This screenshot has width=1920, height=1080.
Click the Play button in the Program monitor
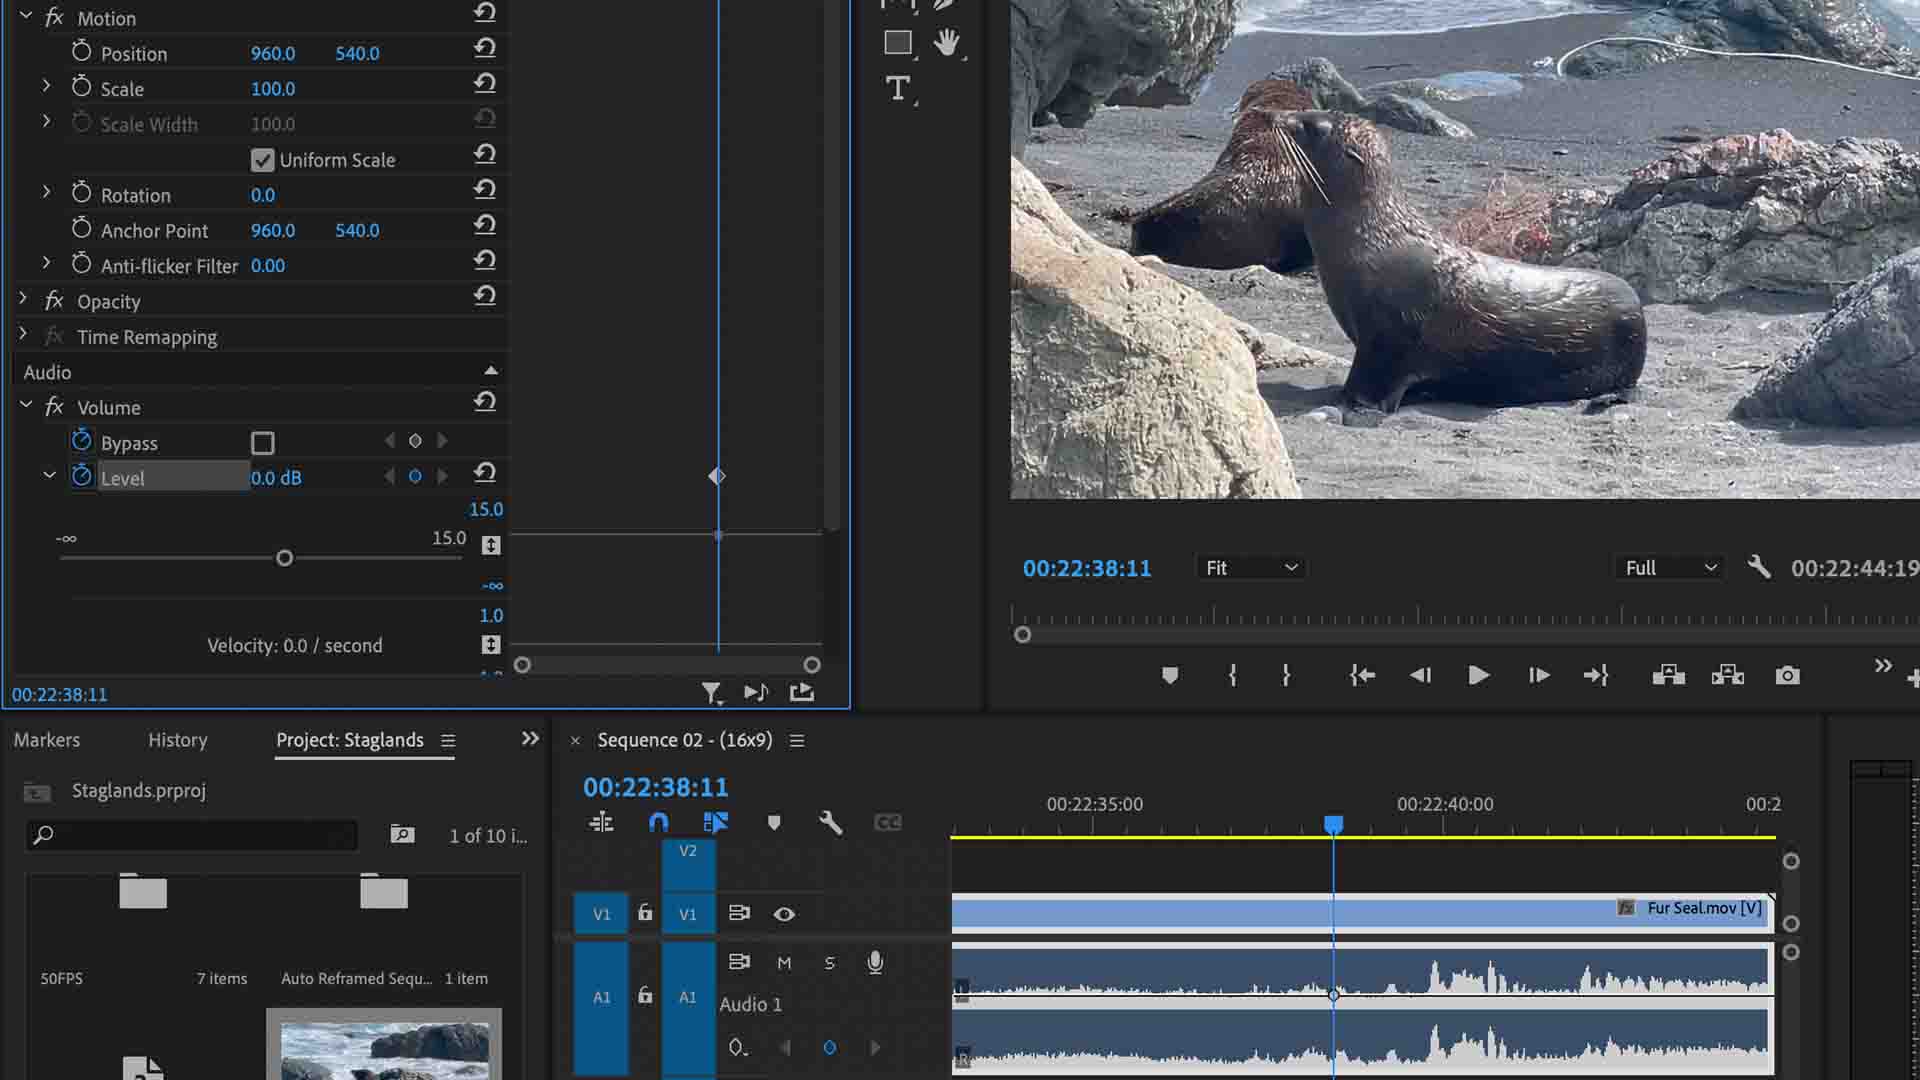click(x=1478, y=675)
